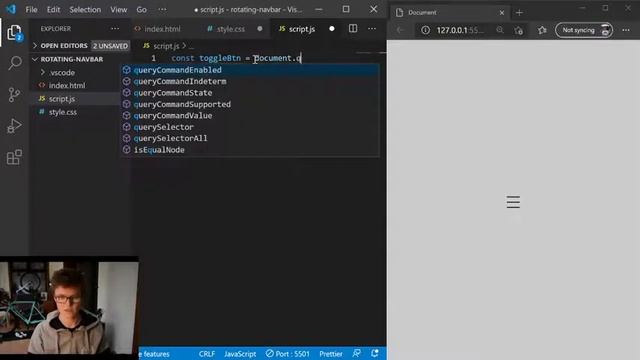Screen dimensions: 640x360
Task: Open the Edit menu
Action: 53,9
